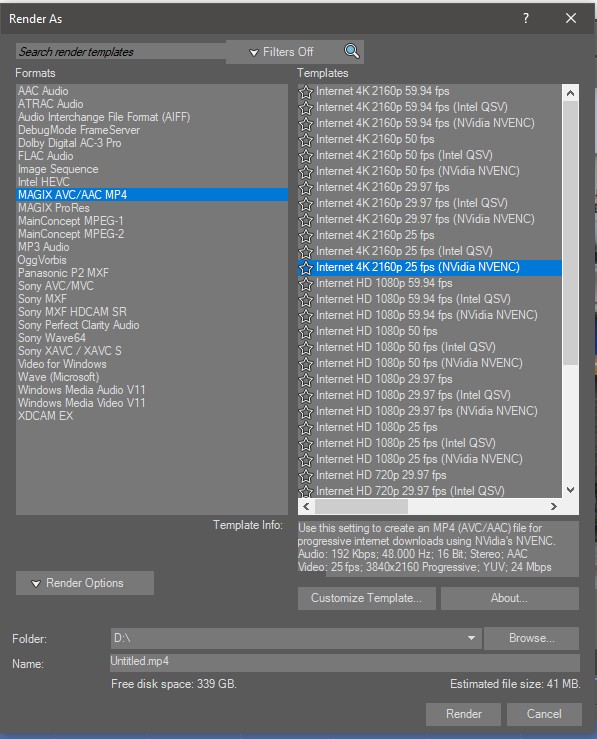
Task: Select Panasonic P2 MXF format
Action: click(x=152, y=273)
